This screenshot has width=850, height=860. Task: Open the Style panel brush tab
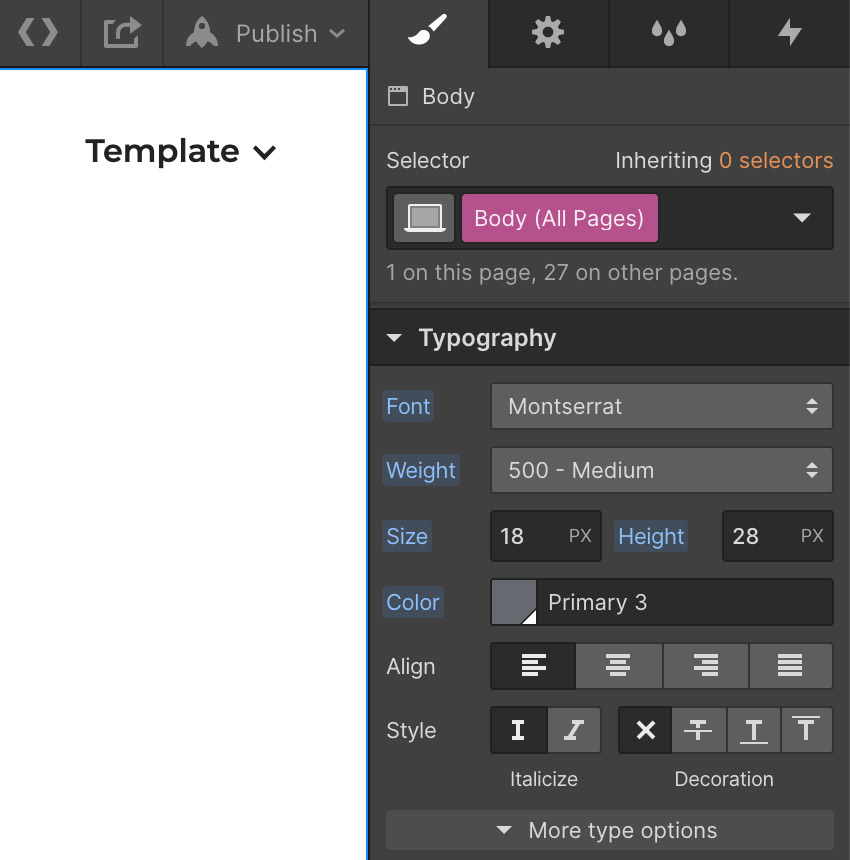coord(428,33)
